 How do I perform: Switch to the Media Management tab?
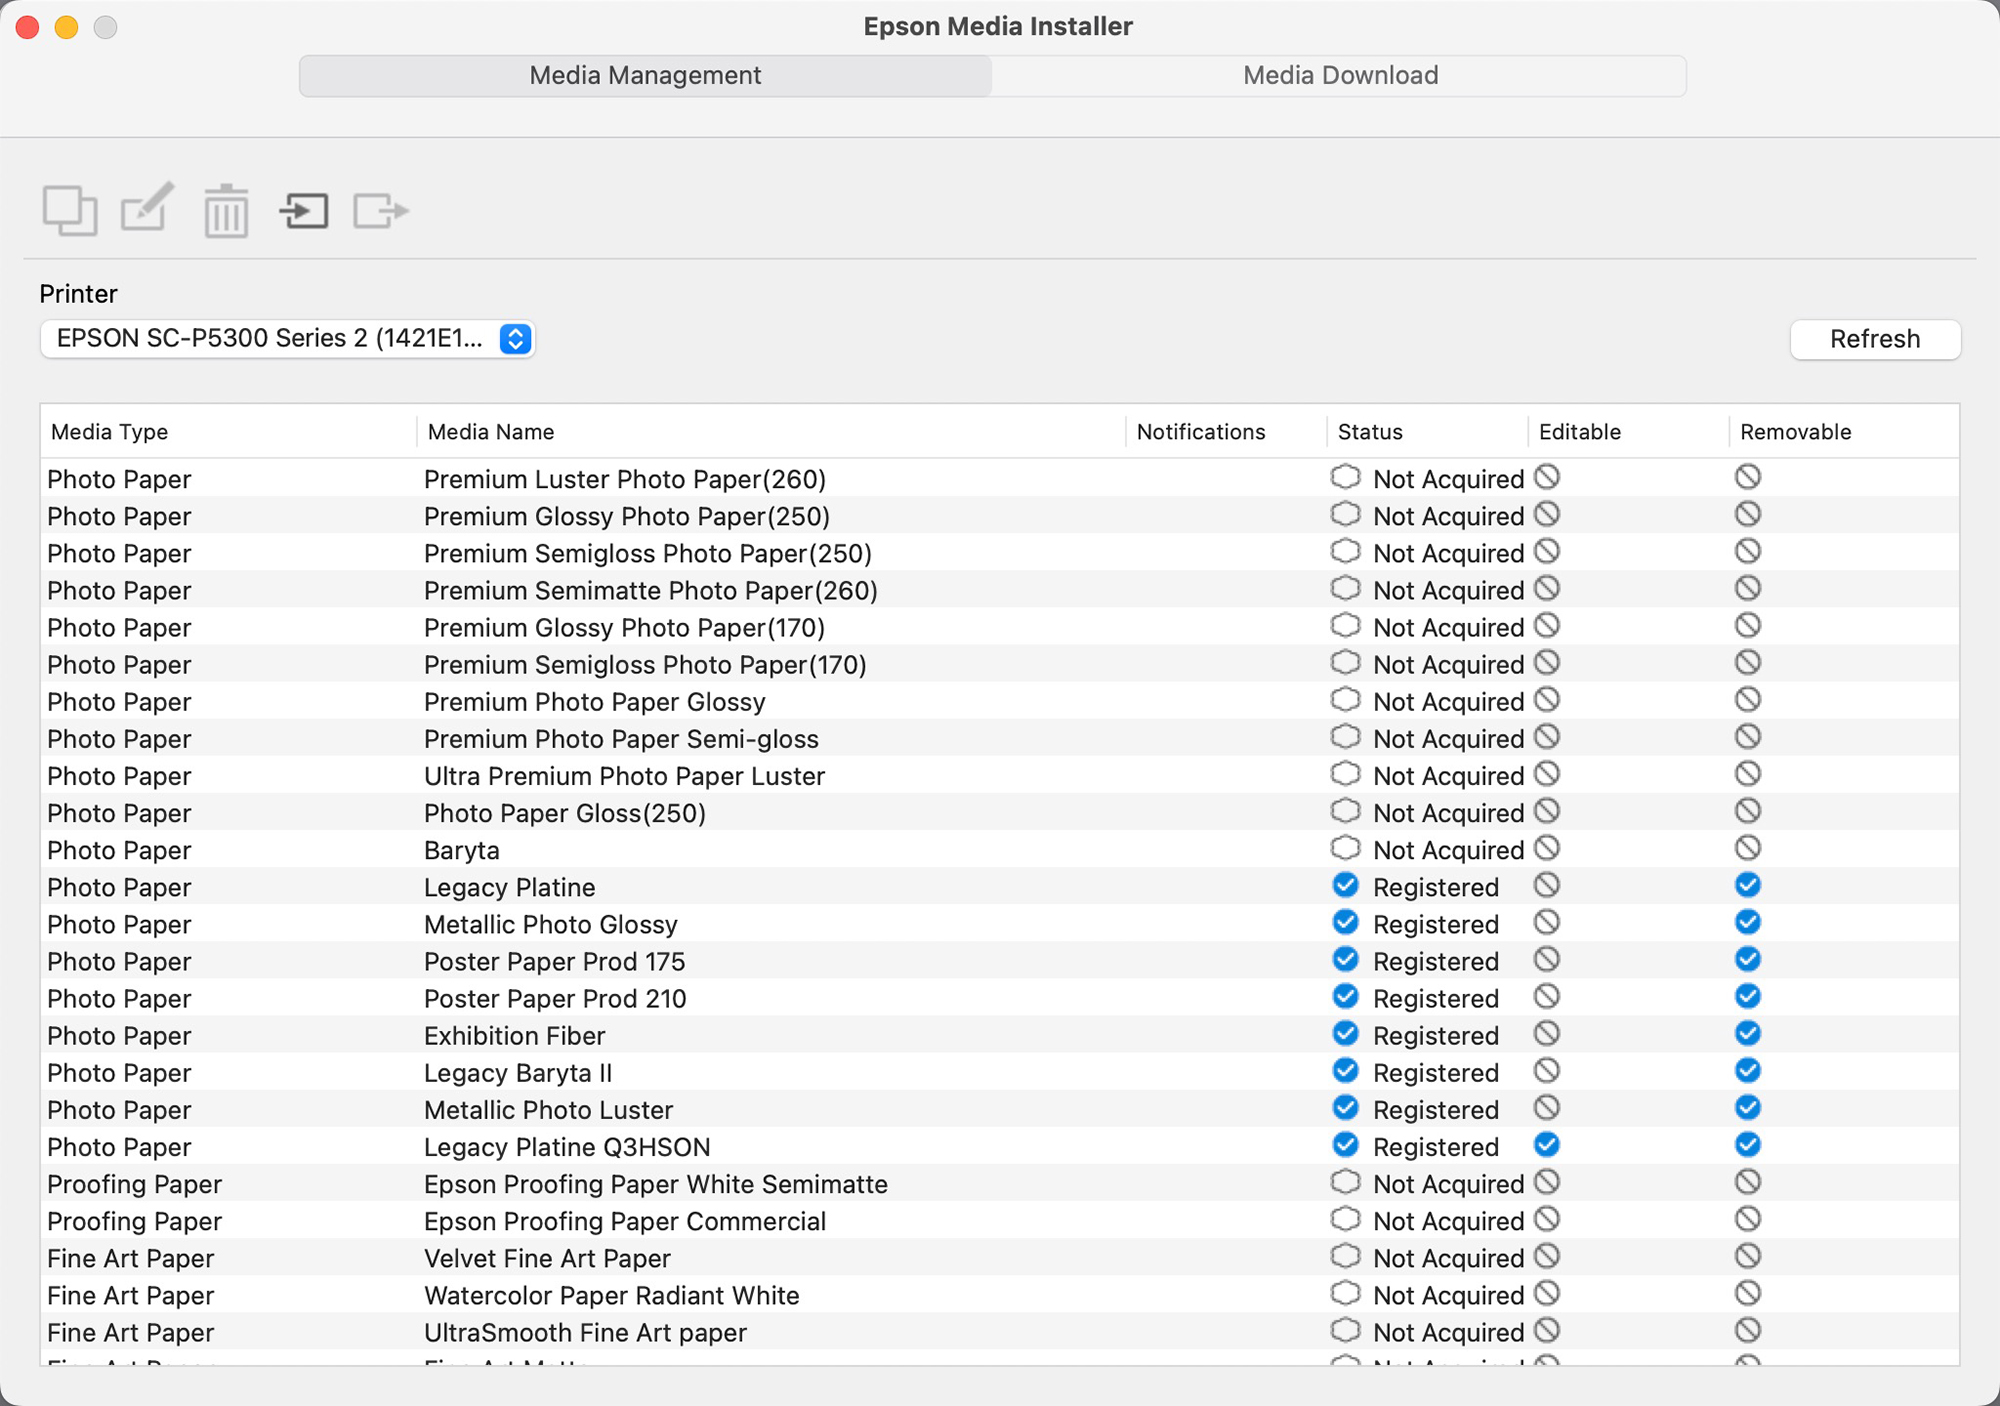pos(645,76)
